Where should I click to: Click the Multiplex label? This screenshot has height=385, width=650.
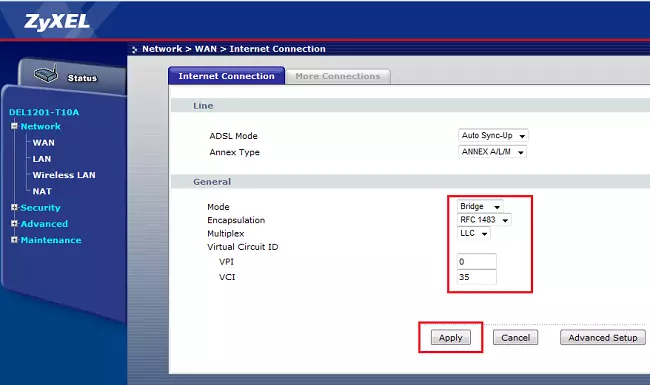pyautogui.click(x=226, y=234)
